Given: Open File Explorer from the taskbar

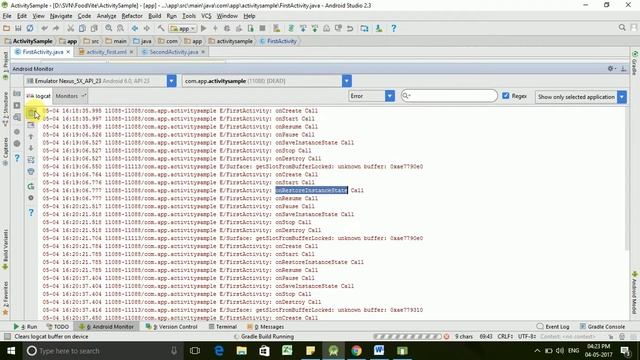Looking at the screenshot, I should click(242, 351).
